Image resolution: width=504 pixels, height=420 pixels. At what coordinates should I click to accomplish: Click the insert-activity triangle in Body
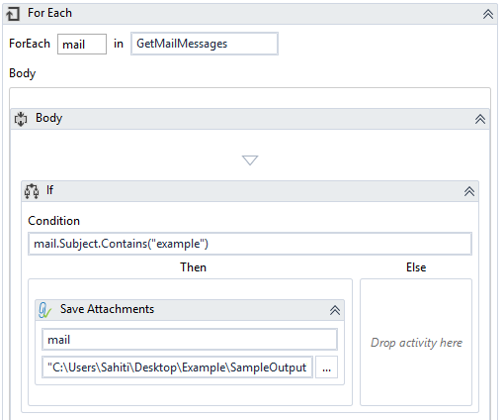250,160
